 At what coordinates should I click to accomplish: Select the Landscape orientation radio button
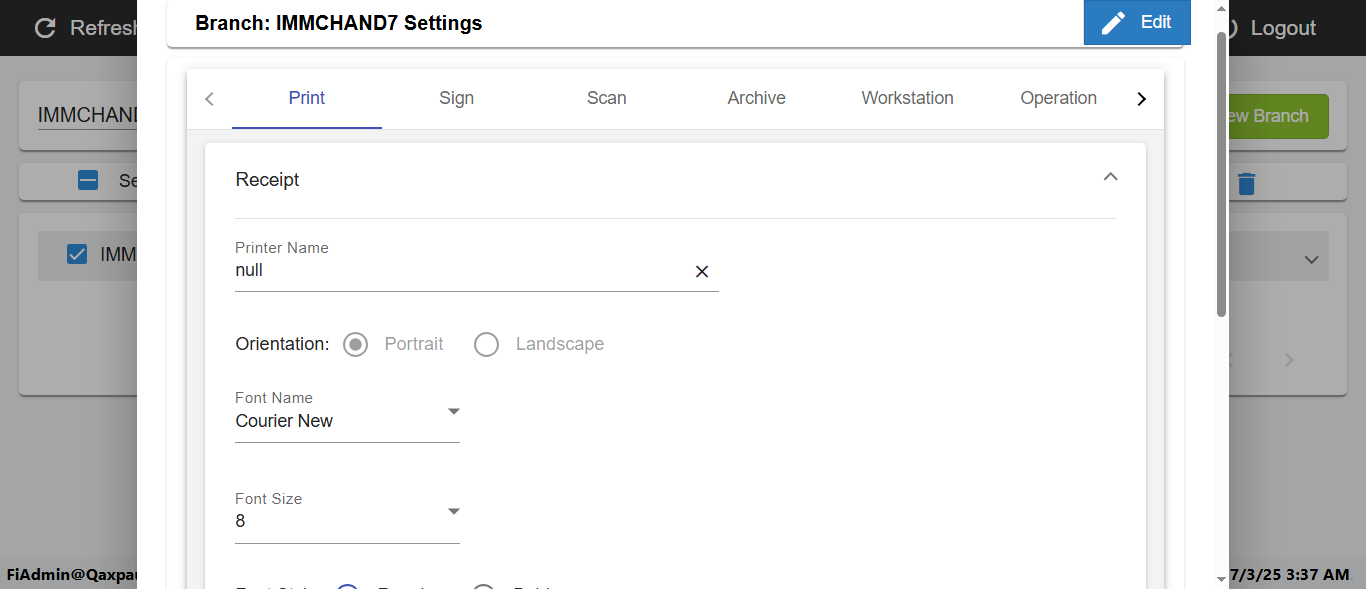click(x=487, y=345)
